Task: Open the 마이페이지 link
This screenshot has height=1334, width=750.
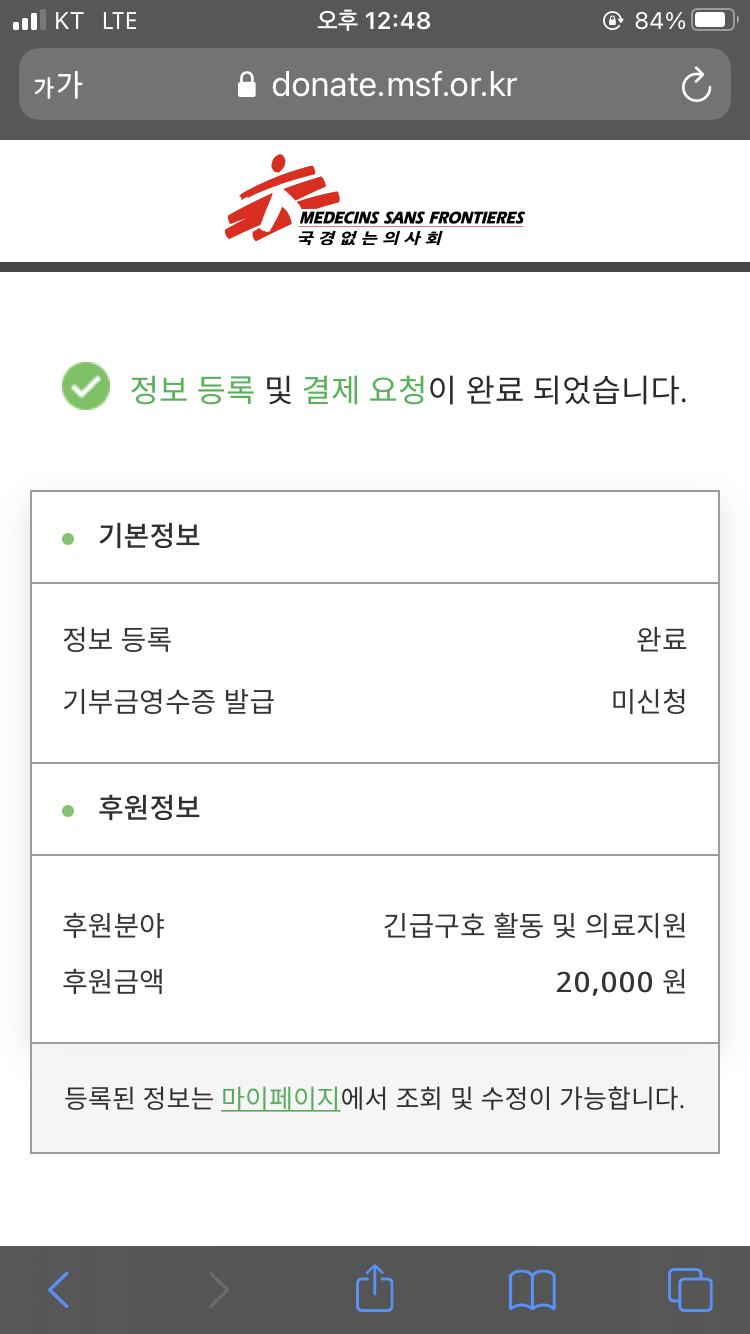Action: pyautogui.click(x=281, y=1099)
